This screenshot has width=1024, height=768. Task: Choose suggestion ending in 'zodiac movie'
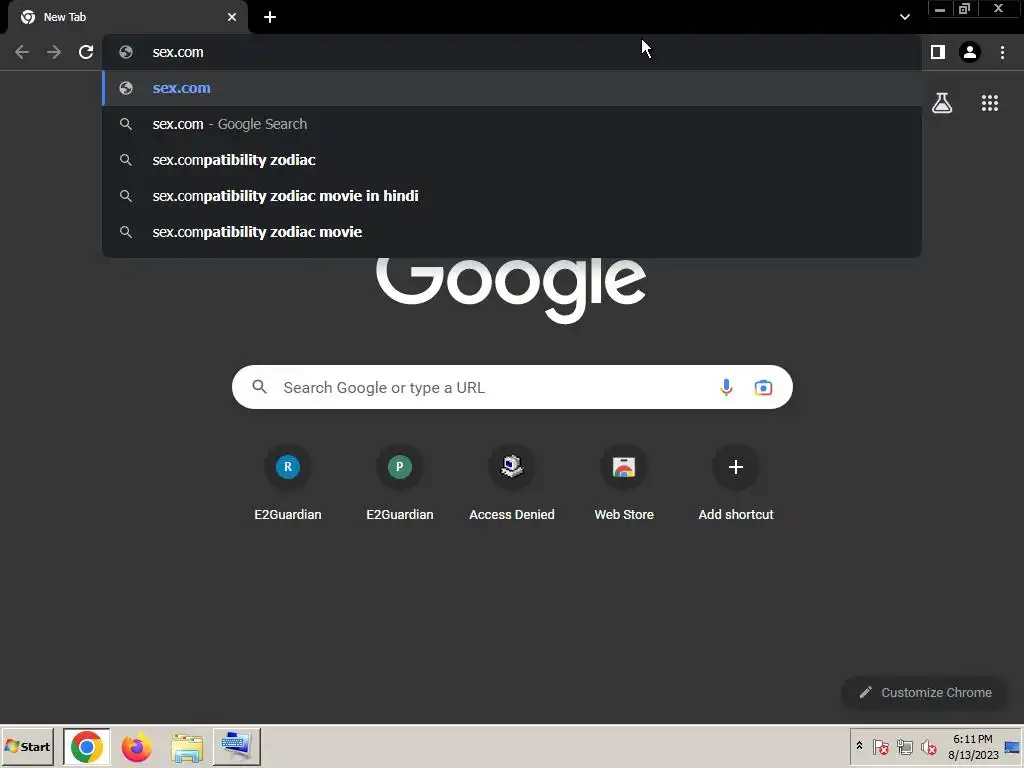(512, 232)
